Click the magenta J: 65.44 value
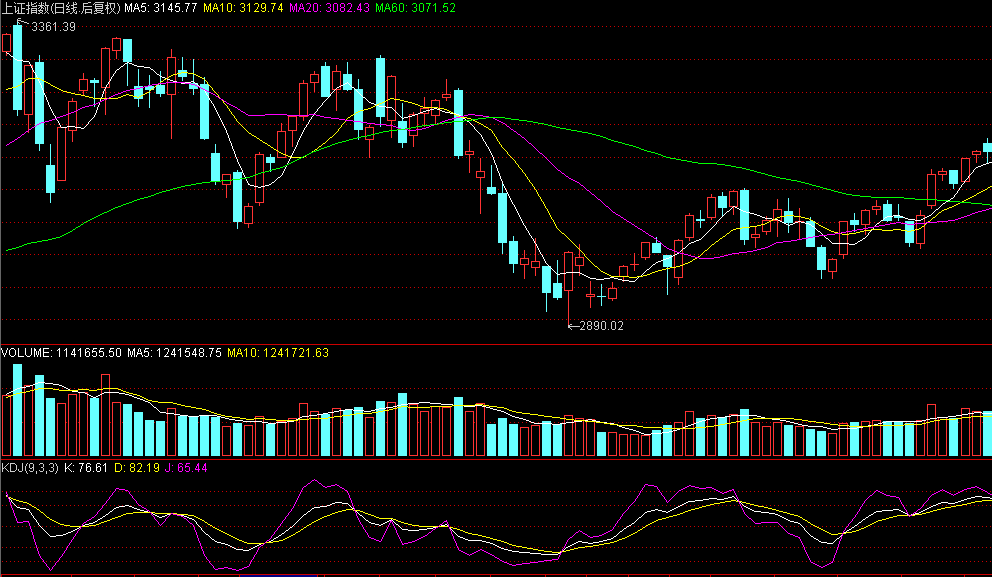Viewport: 992px width, 577px height. [186, 468]
